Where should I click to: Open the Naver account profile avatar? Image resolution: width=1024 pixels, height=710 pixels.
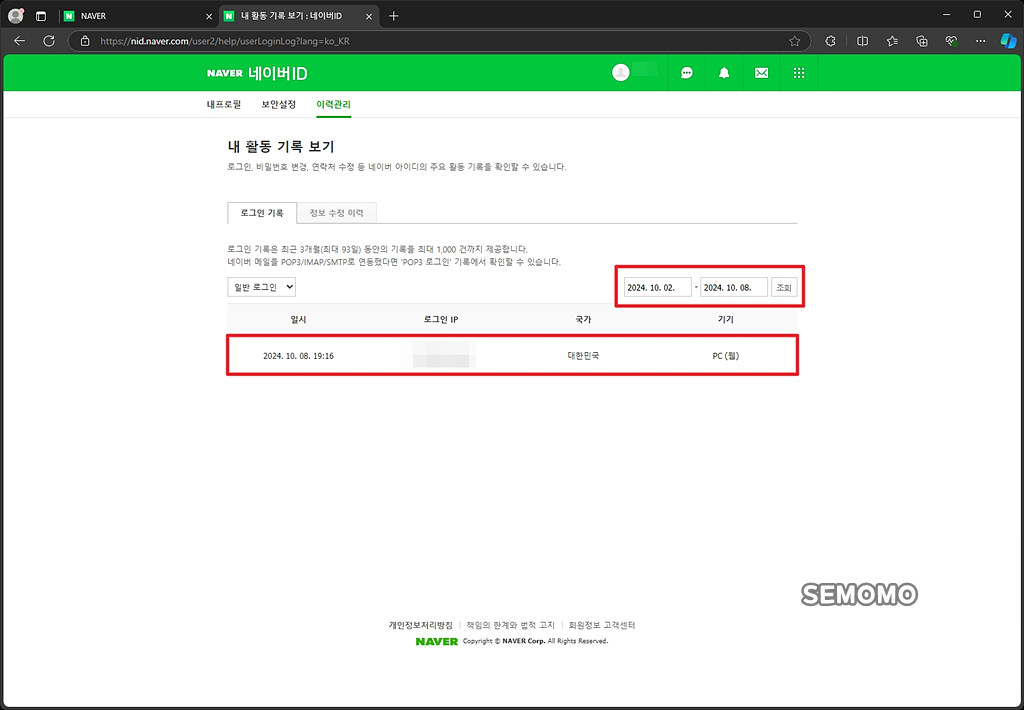[621, 73]
